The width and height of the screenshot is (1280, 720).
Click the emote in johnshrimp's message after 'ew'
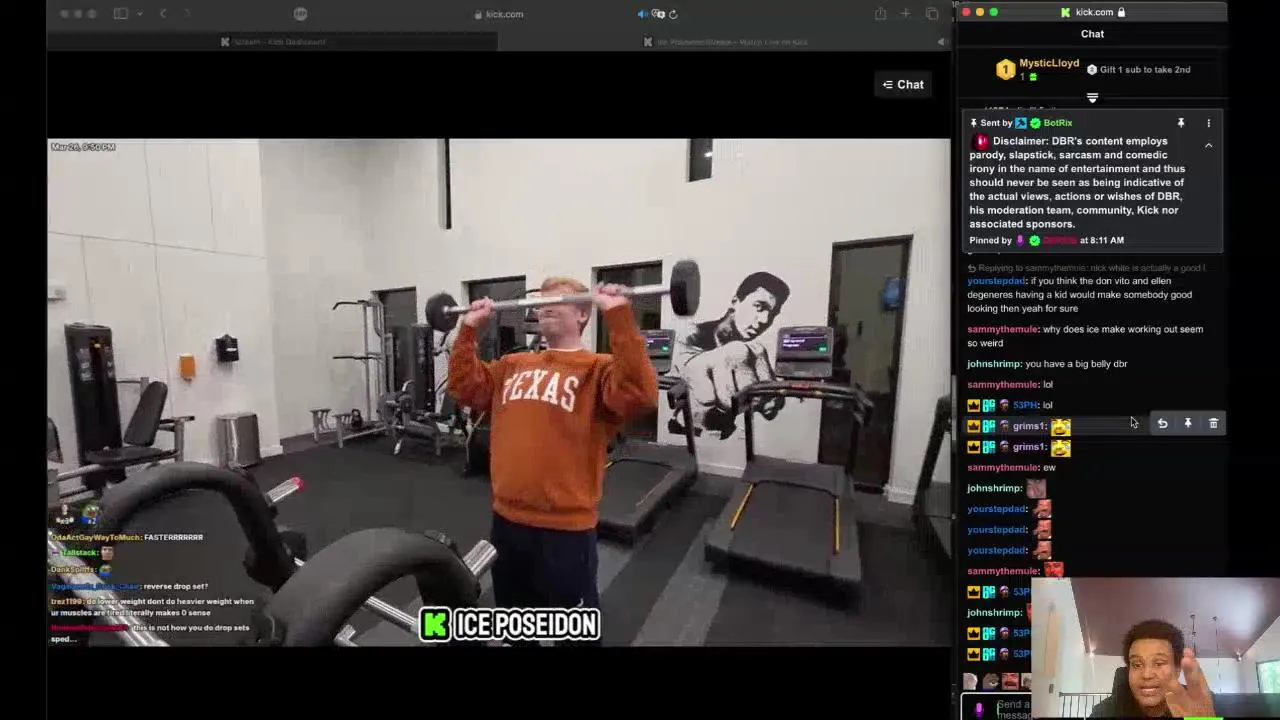click(x=1036, y=489)
